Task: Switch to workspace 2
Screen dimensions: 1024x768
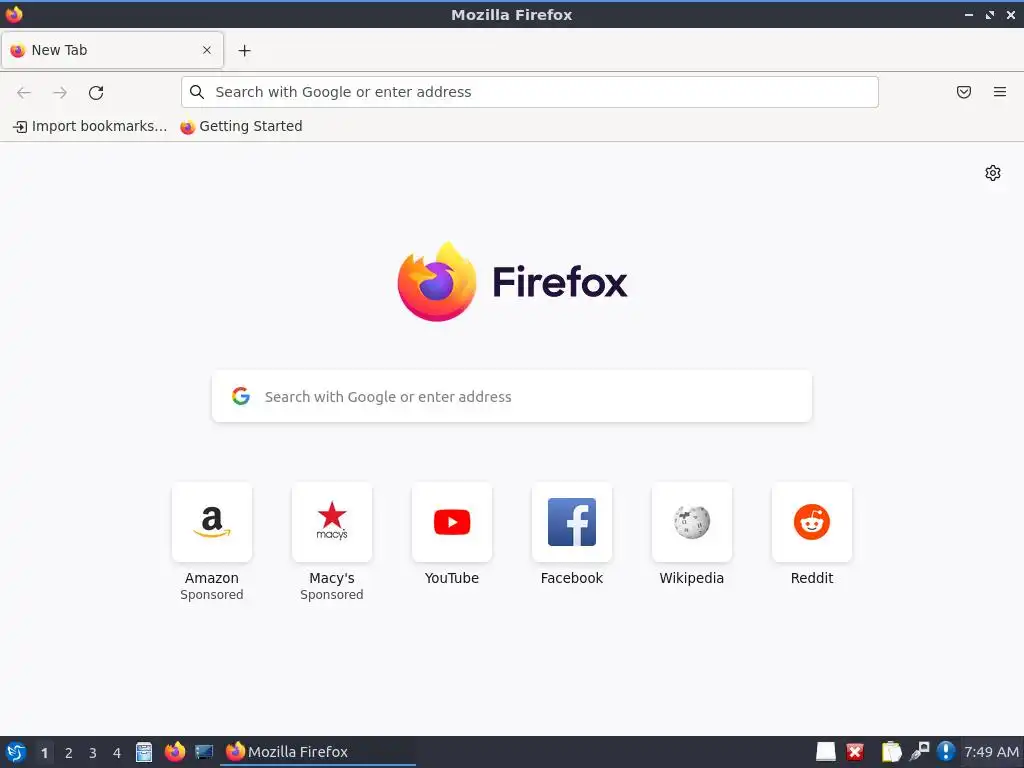Action: [69, 753]
